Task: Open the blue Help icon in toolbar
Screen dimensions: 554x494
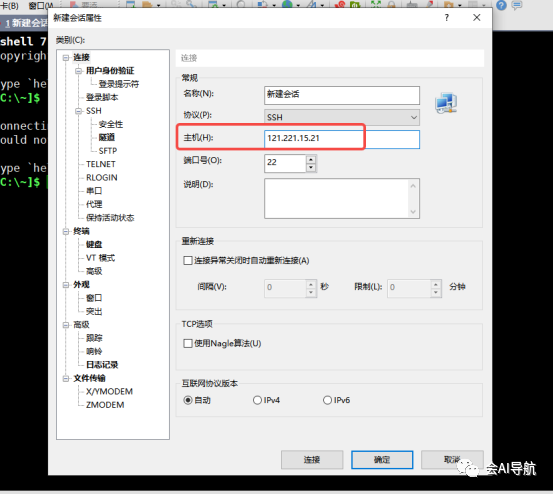Action: [x=501, y=5]
